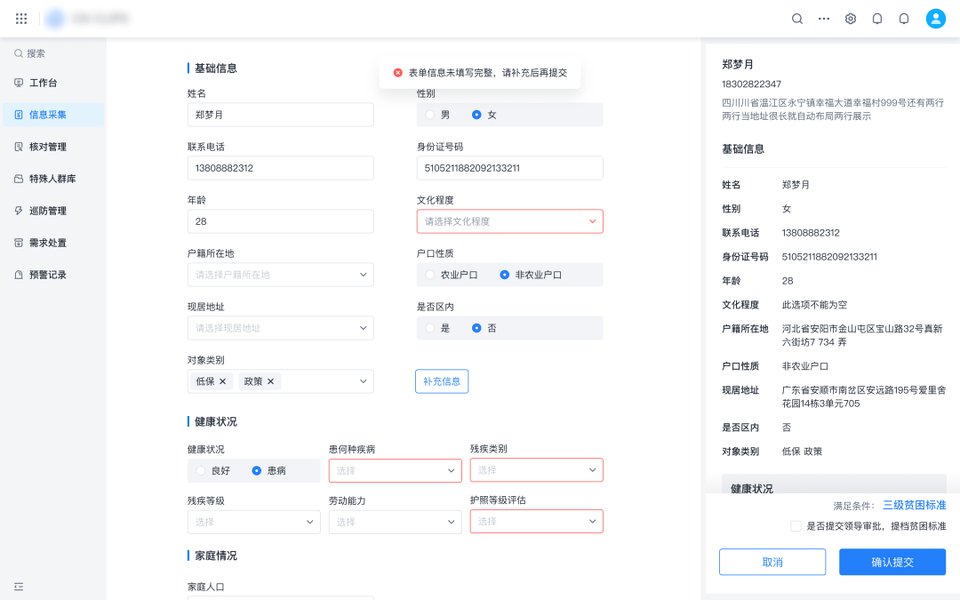
Task: Click the 补充信息 button
Action: [441, 381]
